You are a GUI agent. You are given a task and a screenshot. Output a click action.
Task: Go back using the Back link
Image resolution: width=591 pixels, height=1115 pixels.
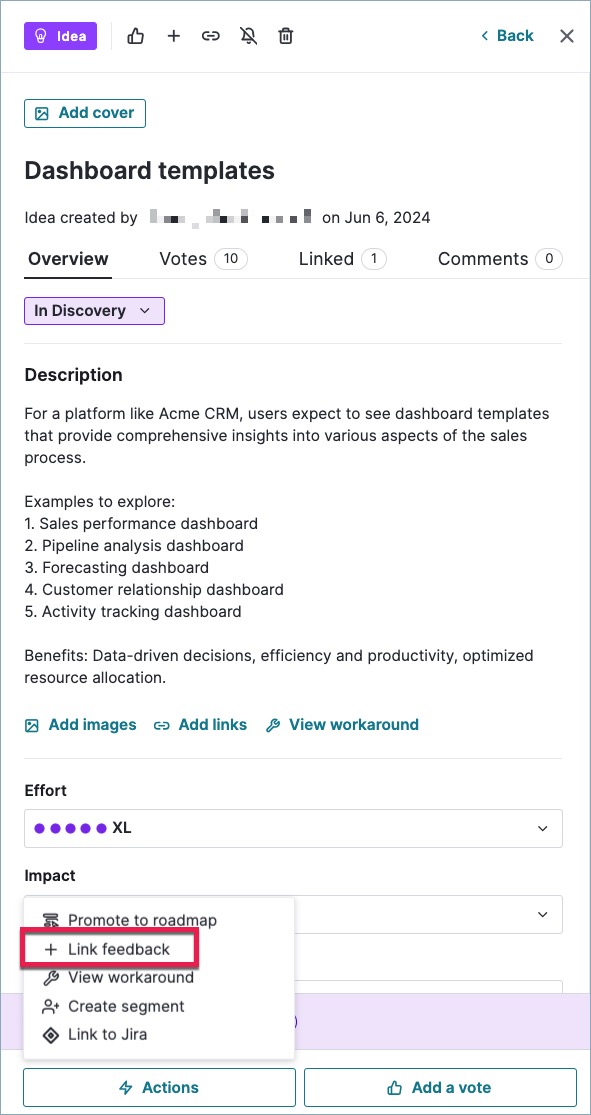507,36
